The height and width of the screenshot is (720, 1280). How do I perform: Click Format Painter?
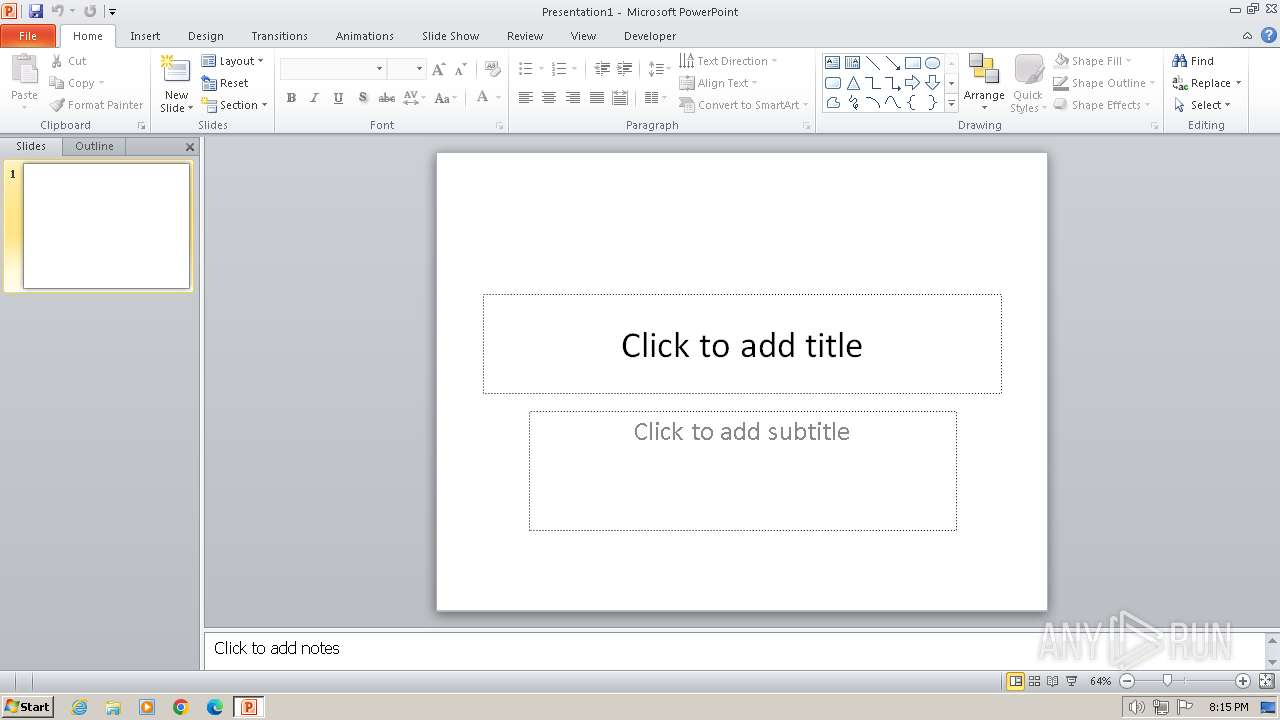pyautogui.click(x=96, y=105)
